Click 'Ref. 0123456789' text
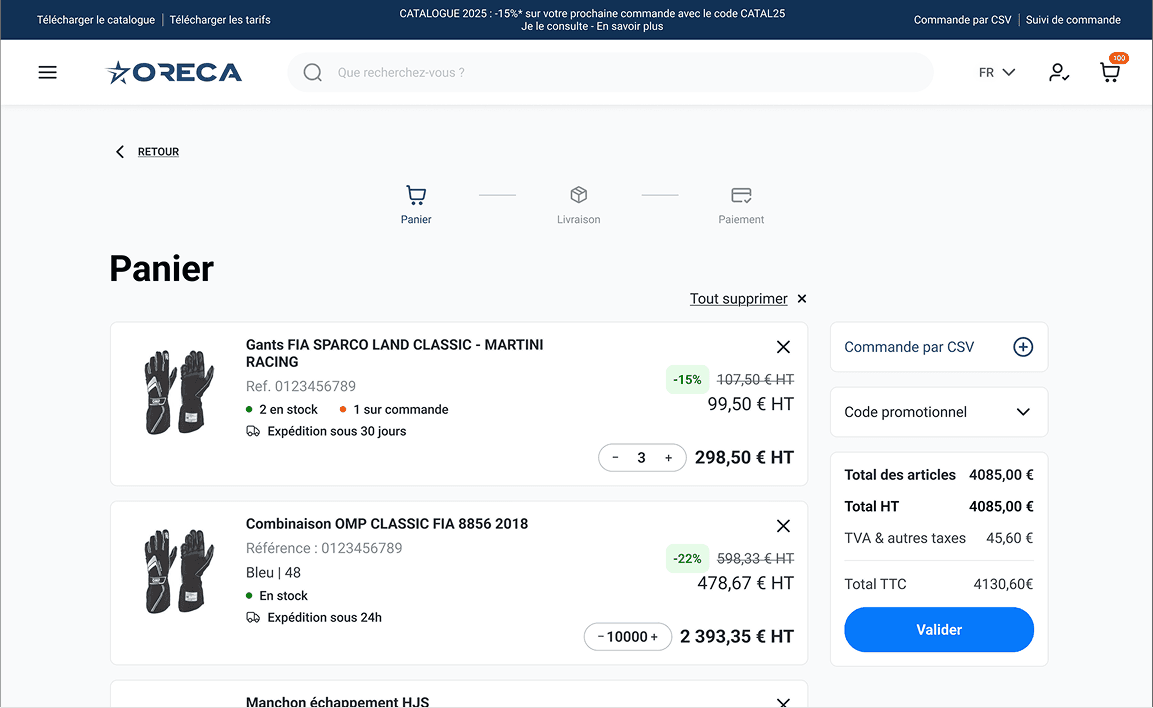 tap(301, 386)
